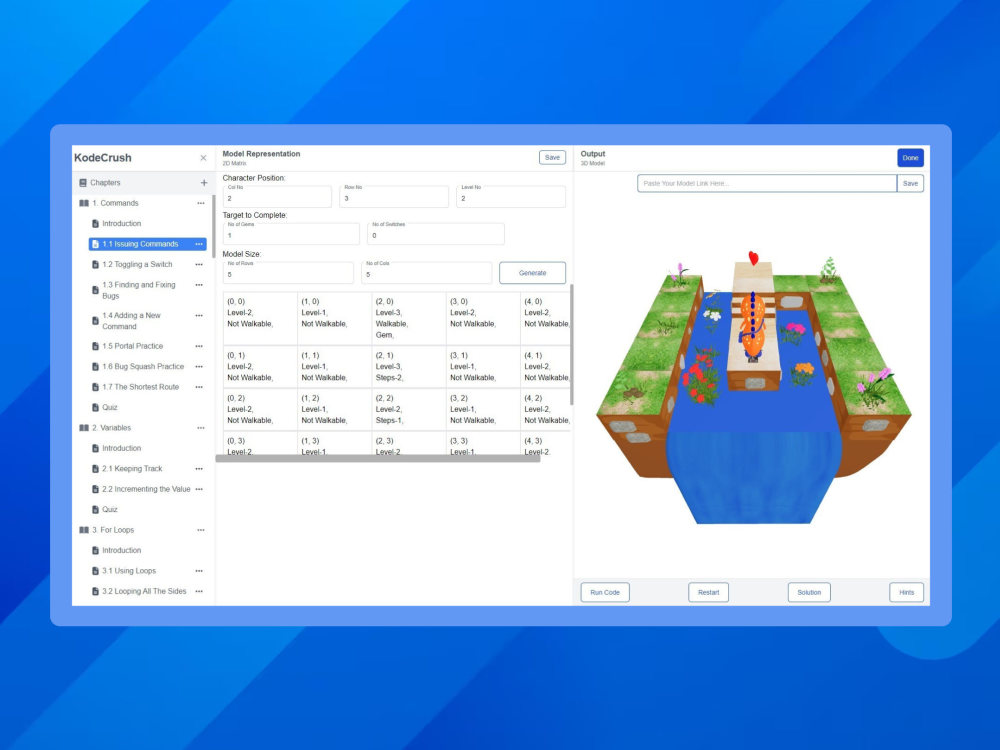Click page icon next to 2.1 Keeping Track
This screenshot has height=750, width=1000.
pyautogui.click(x=95, y=469)
